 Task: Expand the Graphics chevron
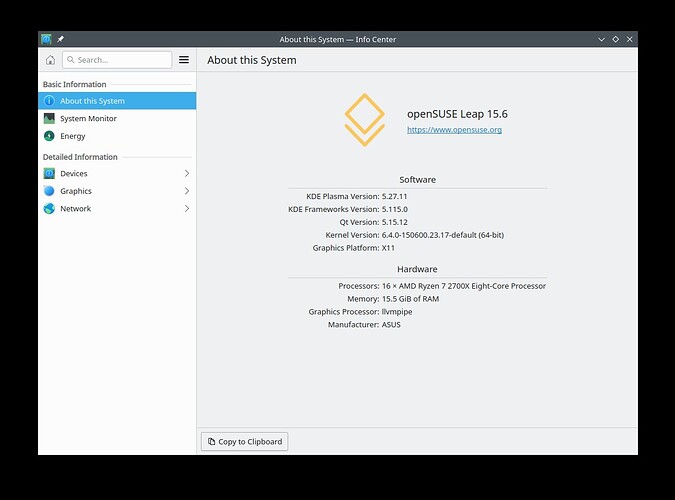(x=187, y=191)
